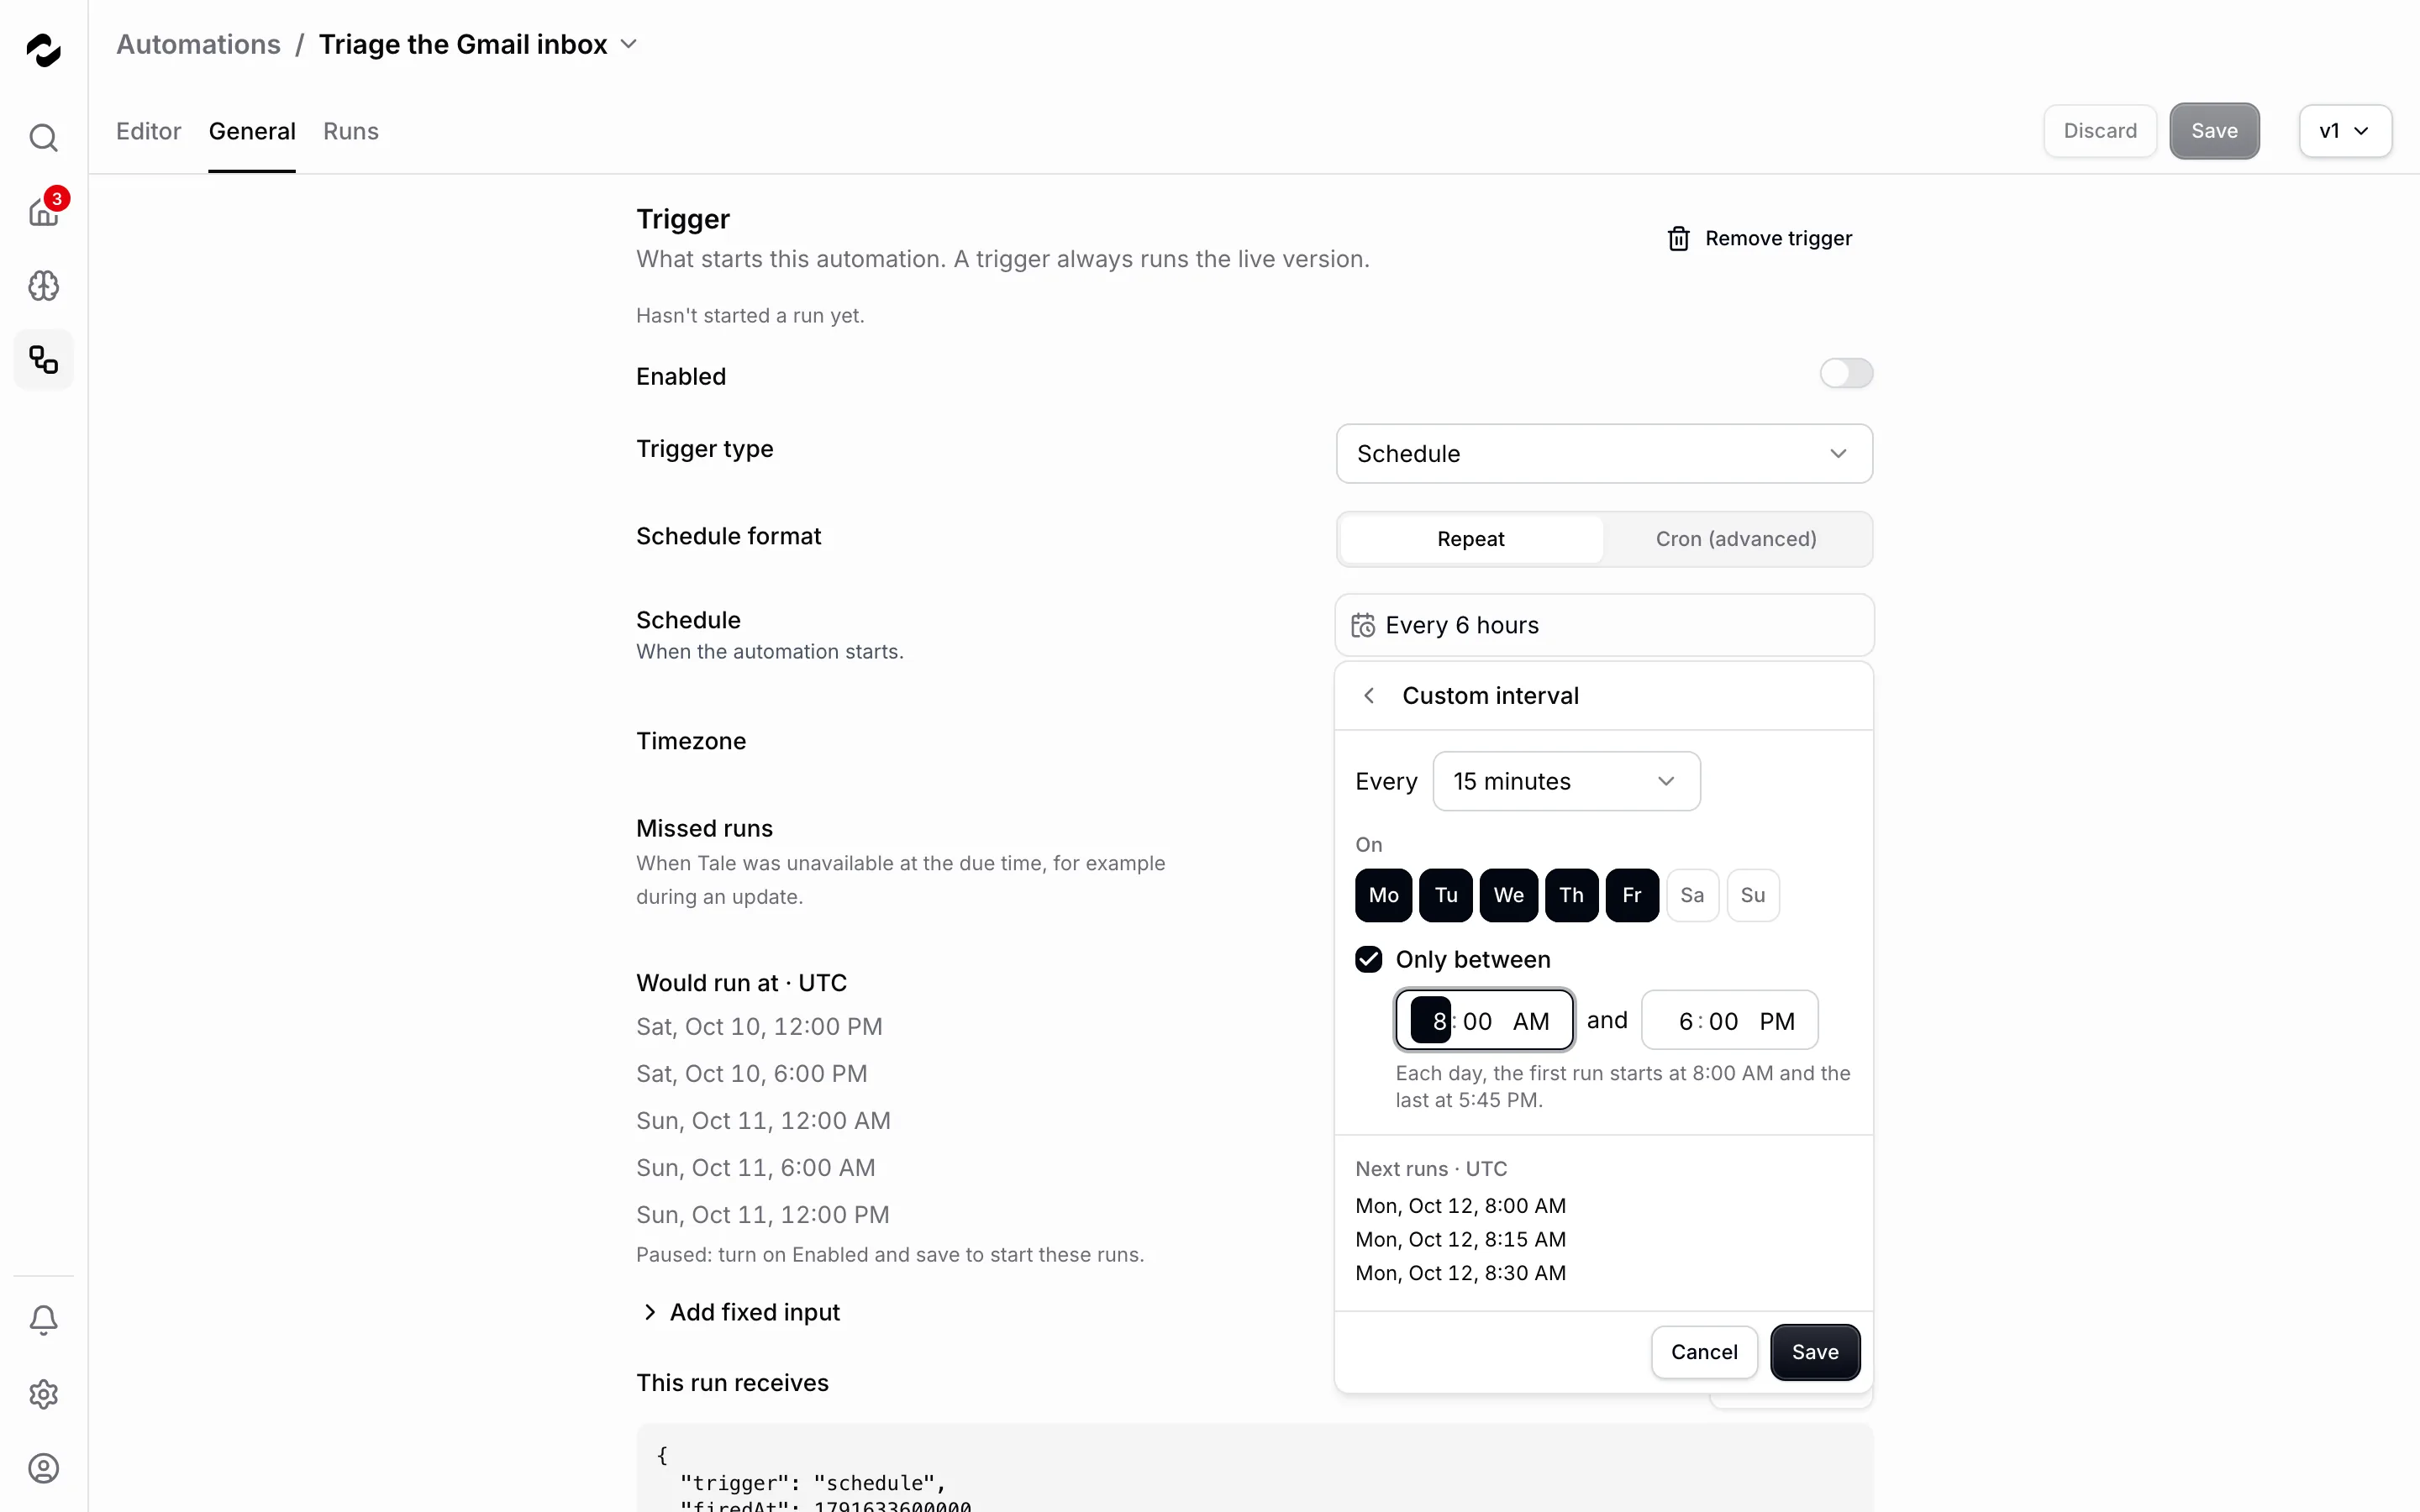
Task: Click Cancel in the Custom interval popup
Action: click(x=1704, y=1352)
